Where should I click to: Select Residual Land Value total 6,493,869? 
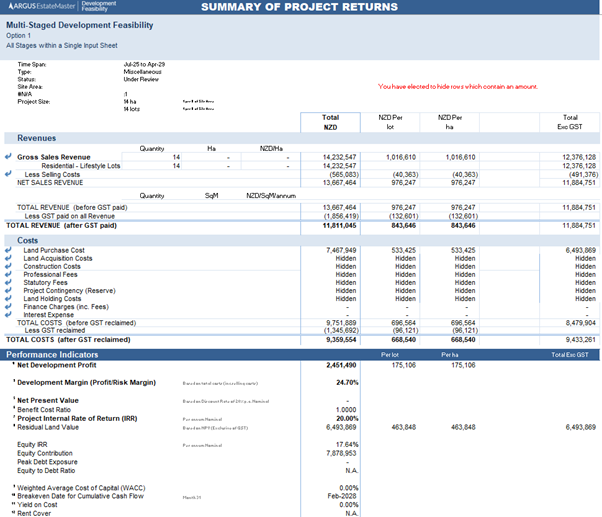tap(341, 427)
